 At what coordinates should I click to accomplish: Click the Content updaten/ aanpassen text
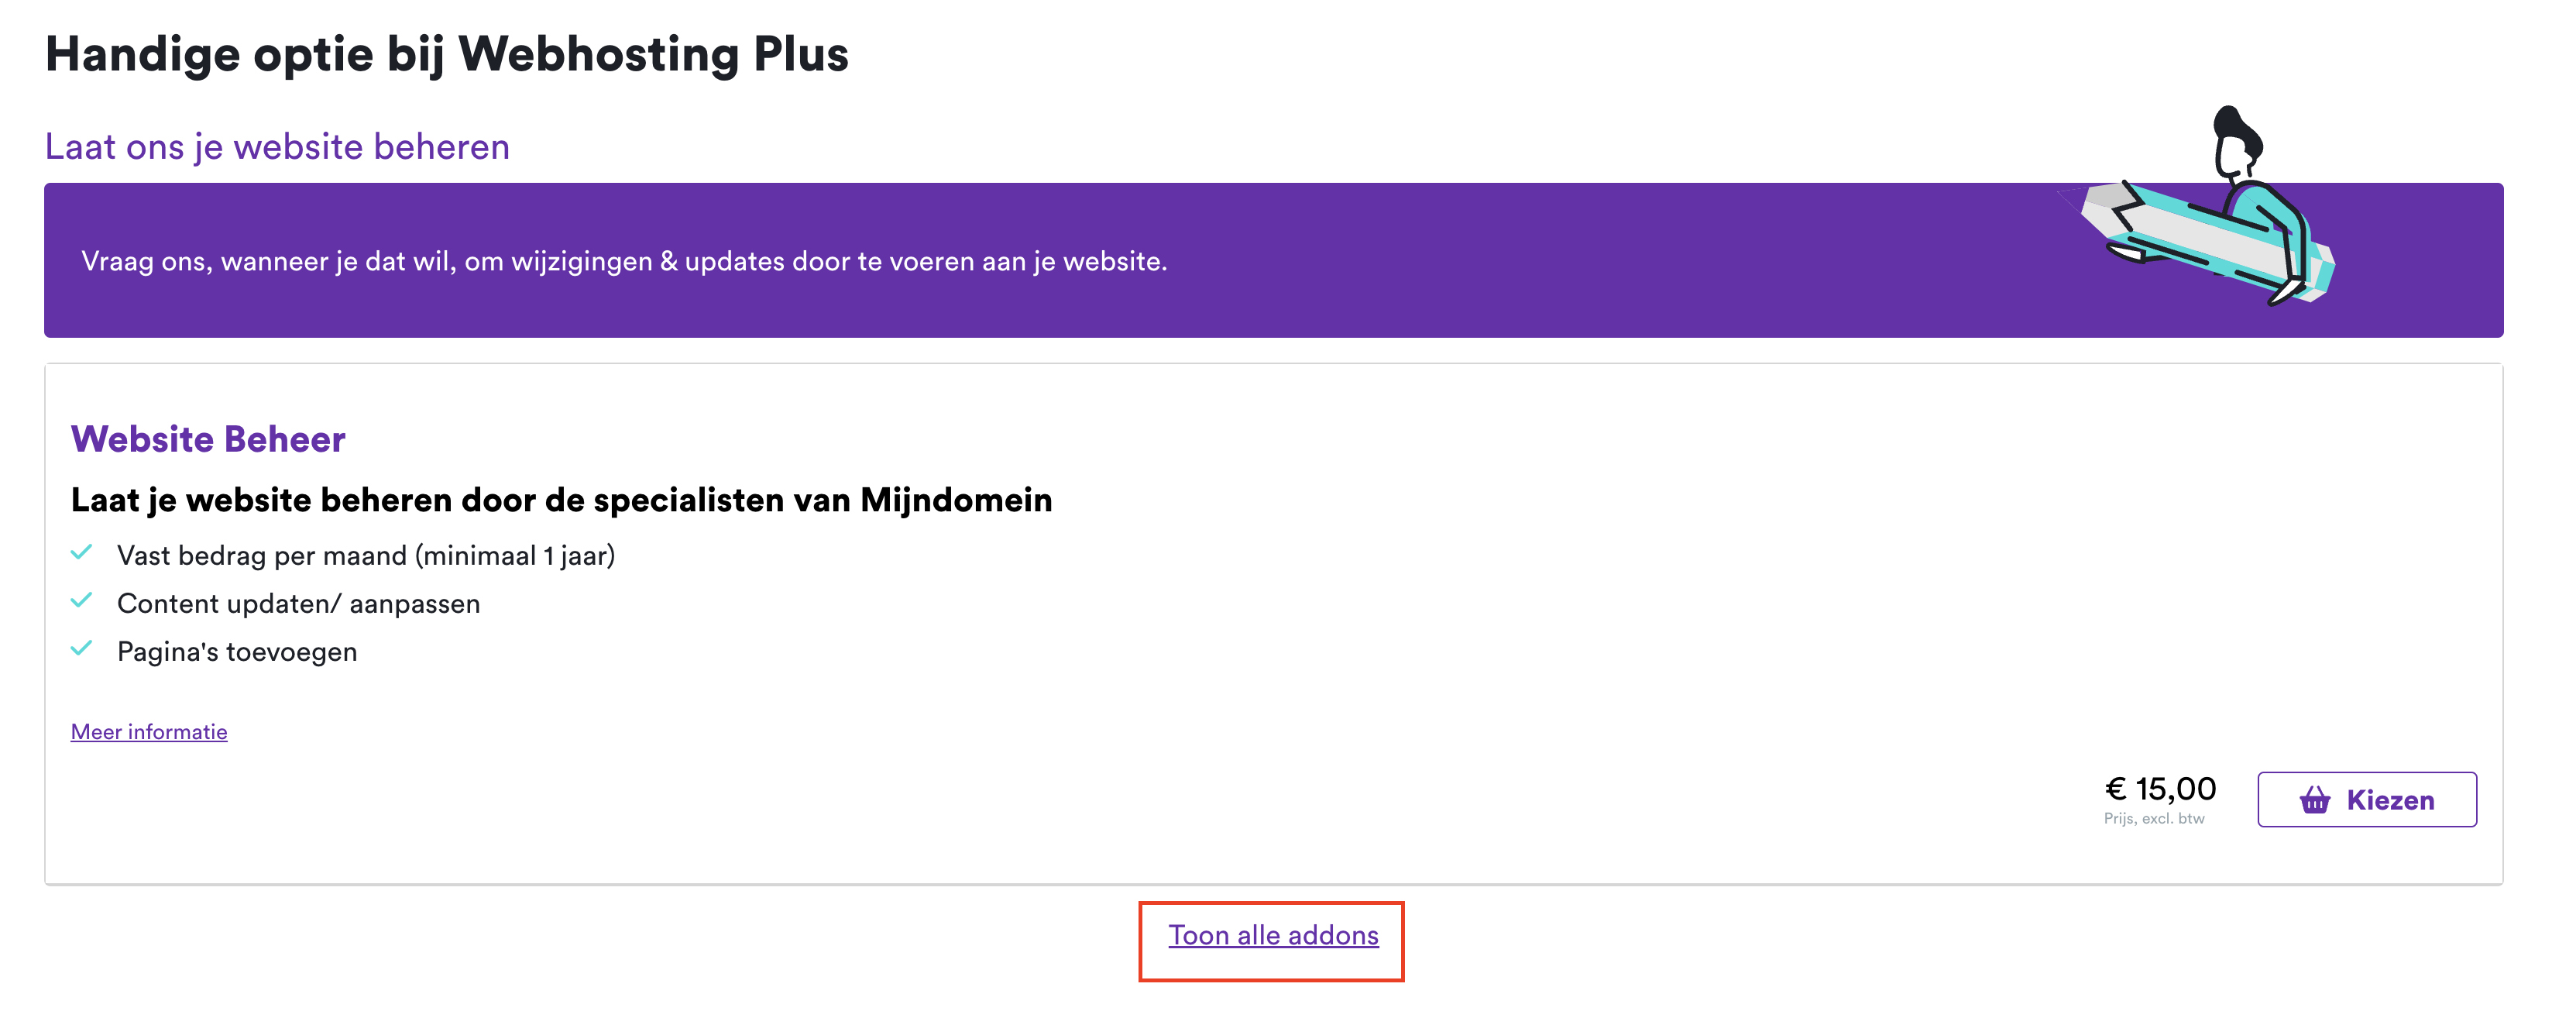tap(298, 604)
